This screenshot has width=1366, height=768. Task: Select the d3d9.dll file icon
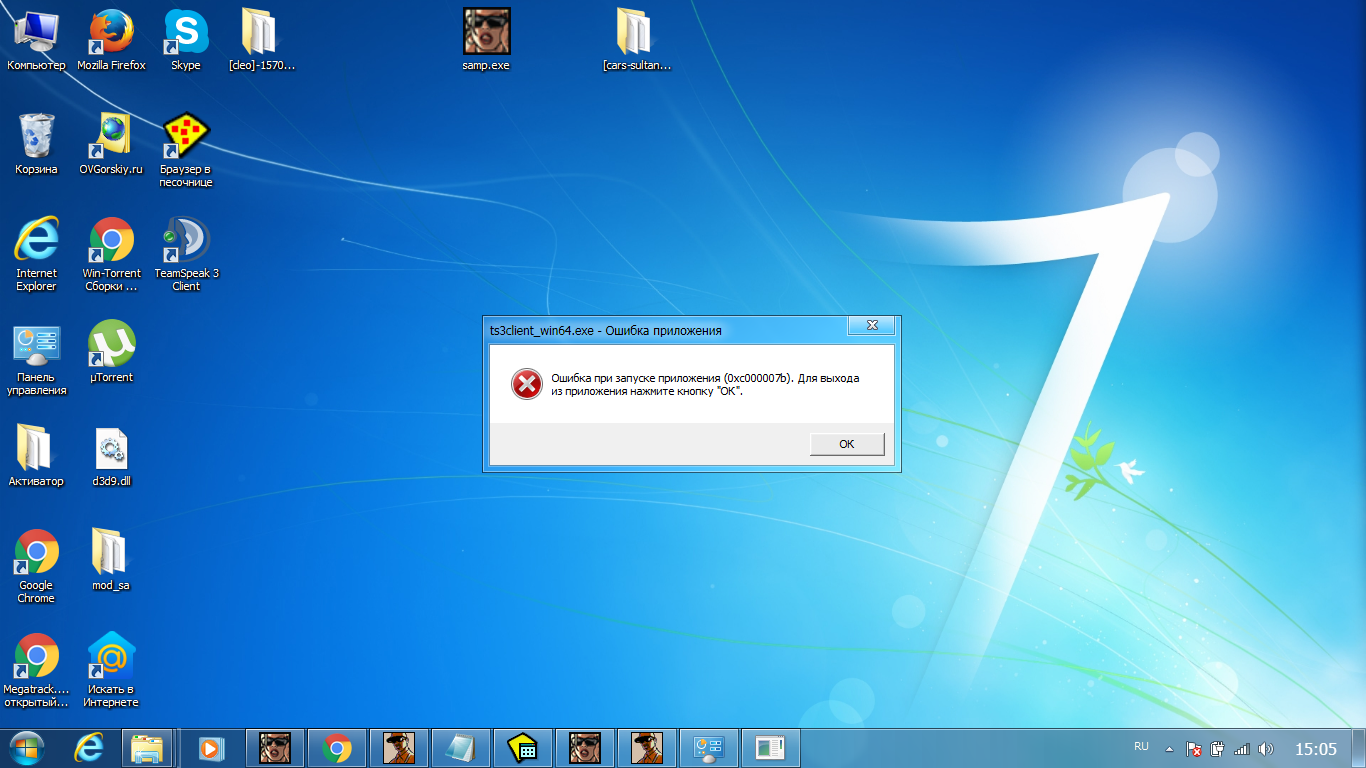coord(111,456)
